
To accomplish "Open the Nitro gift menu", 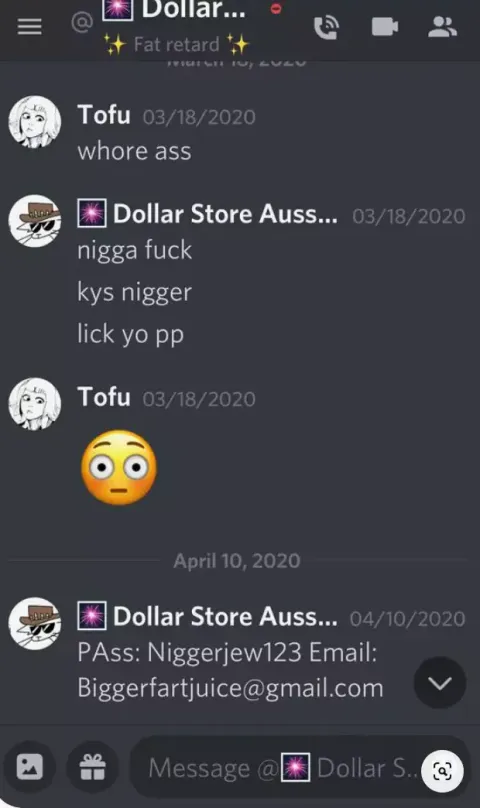I will tap(93, 767).
